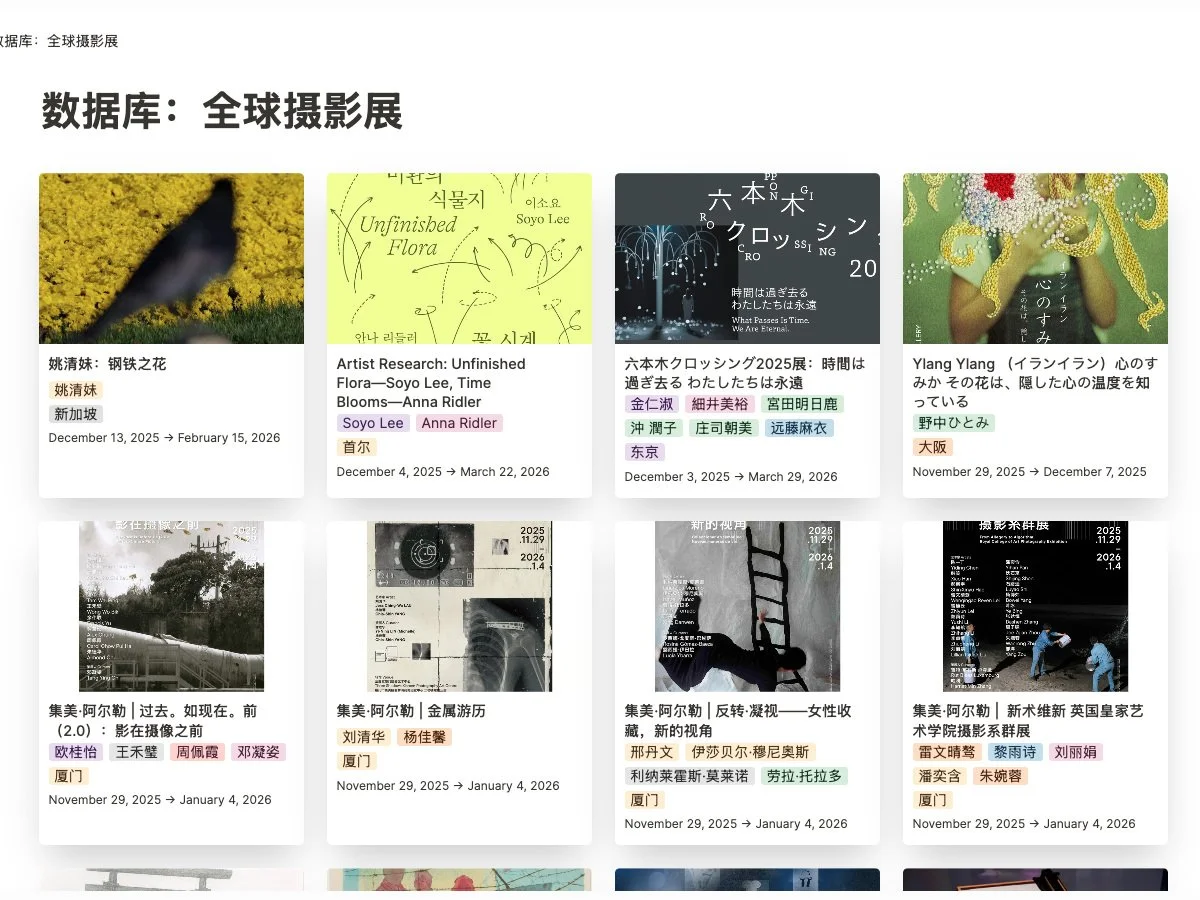Screen dimensions: 1200x900
Task: Click date November 29, 2025 → December 7, 2025
Action: point(1030,472)
